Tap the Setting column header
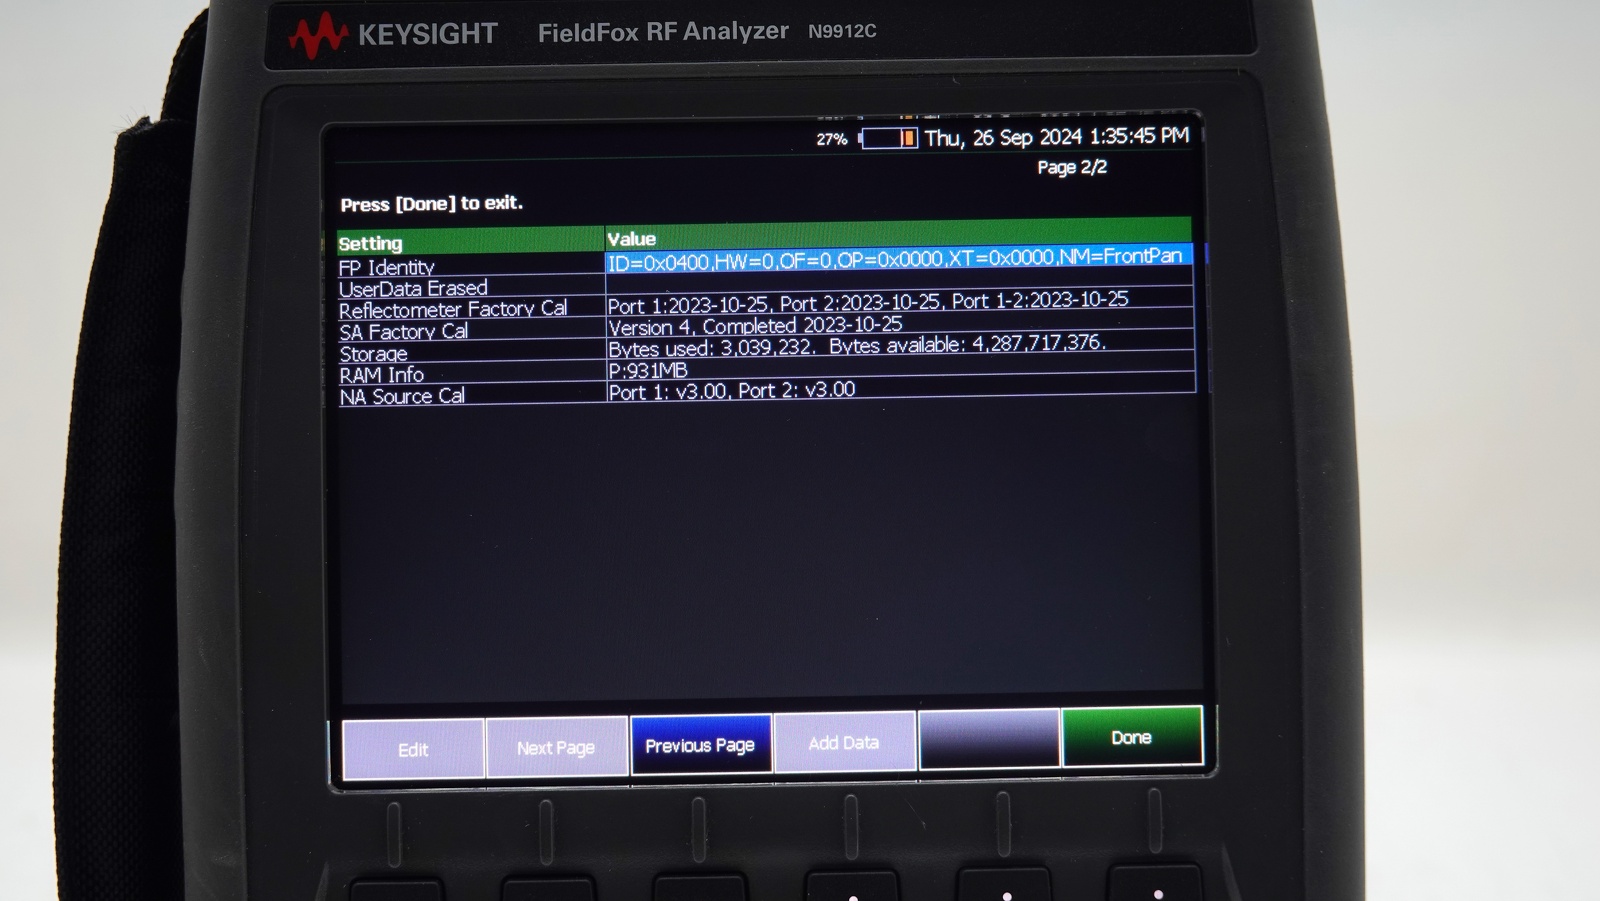 point(470,242)
